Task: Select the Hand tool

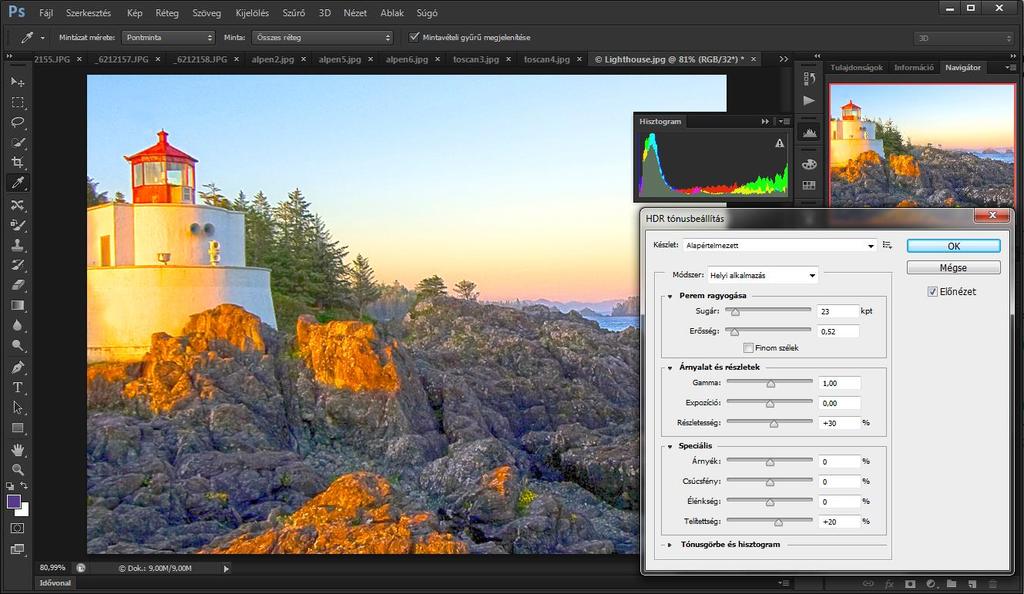Action: 18,450
